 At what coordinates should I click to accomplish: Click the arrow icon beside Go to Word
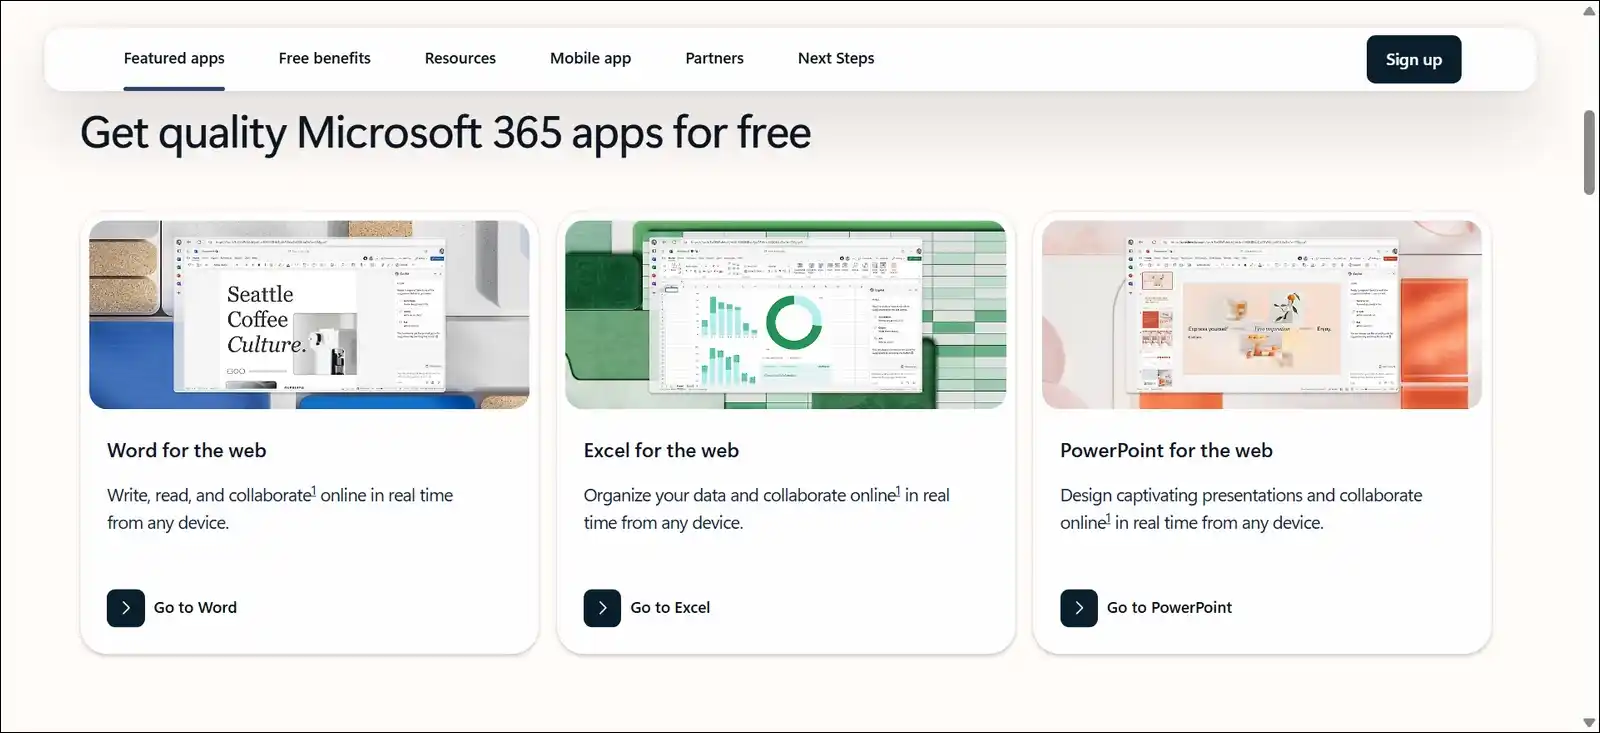click(126, 608)
